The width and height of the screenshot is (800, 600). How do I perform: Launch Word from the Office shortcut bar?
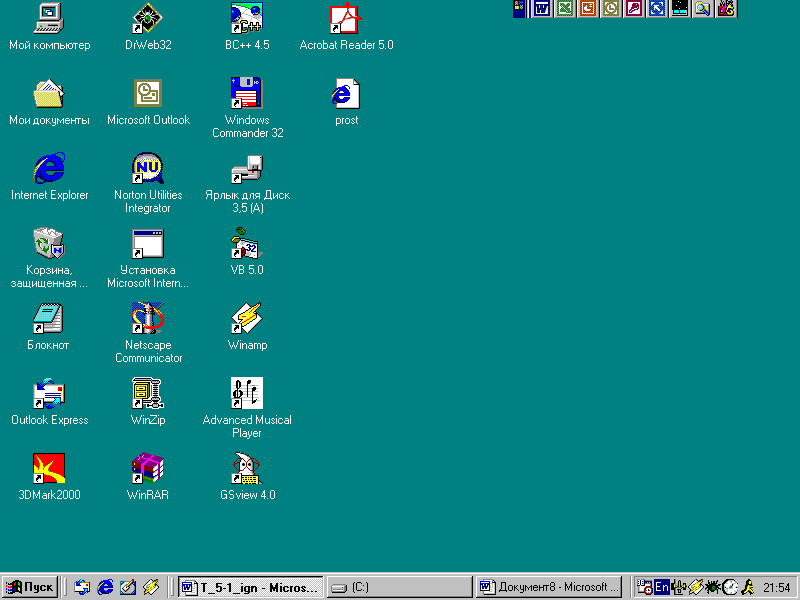(x=542, y=9)
